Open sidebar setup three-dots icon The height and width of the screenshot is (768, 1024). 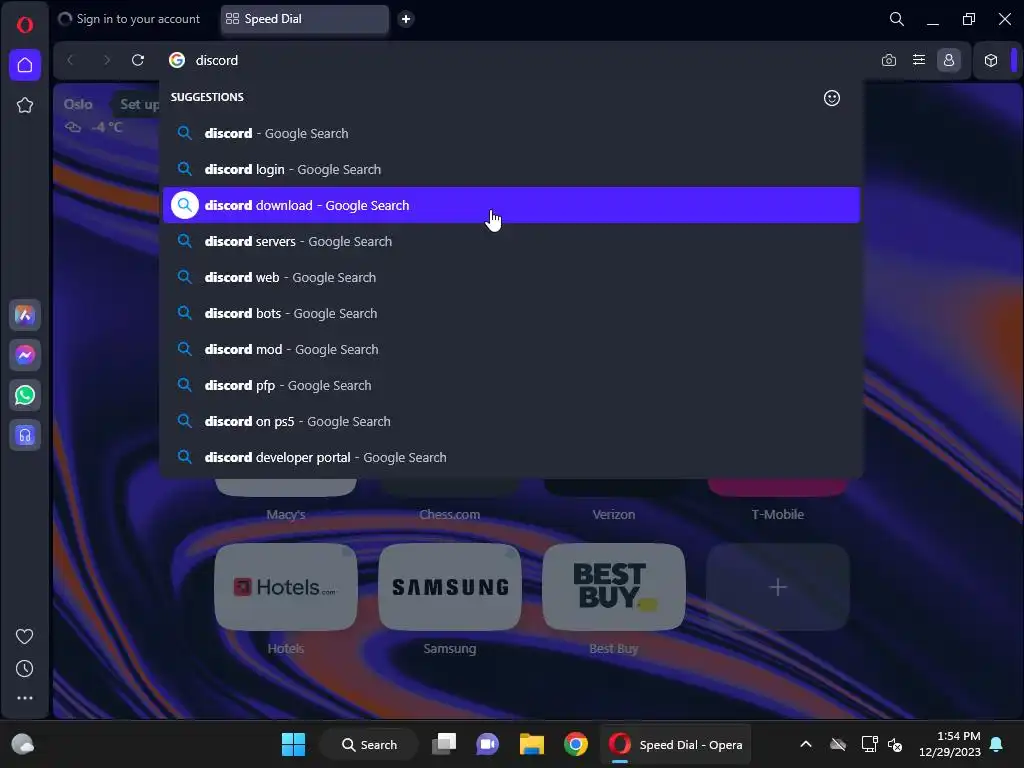pyautogui.click(x=25, y=698)
